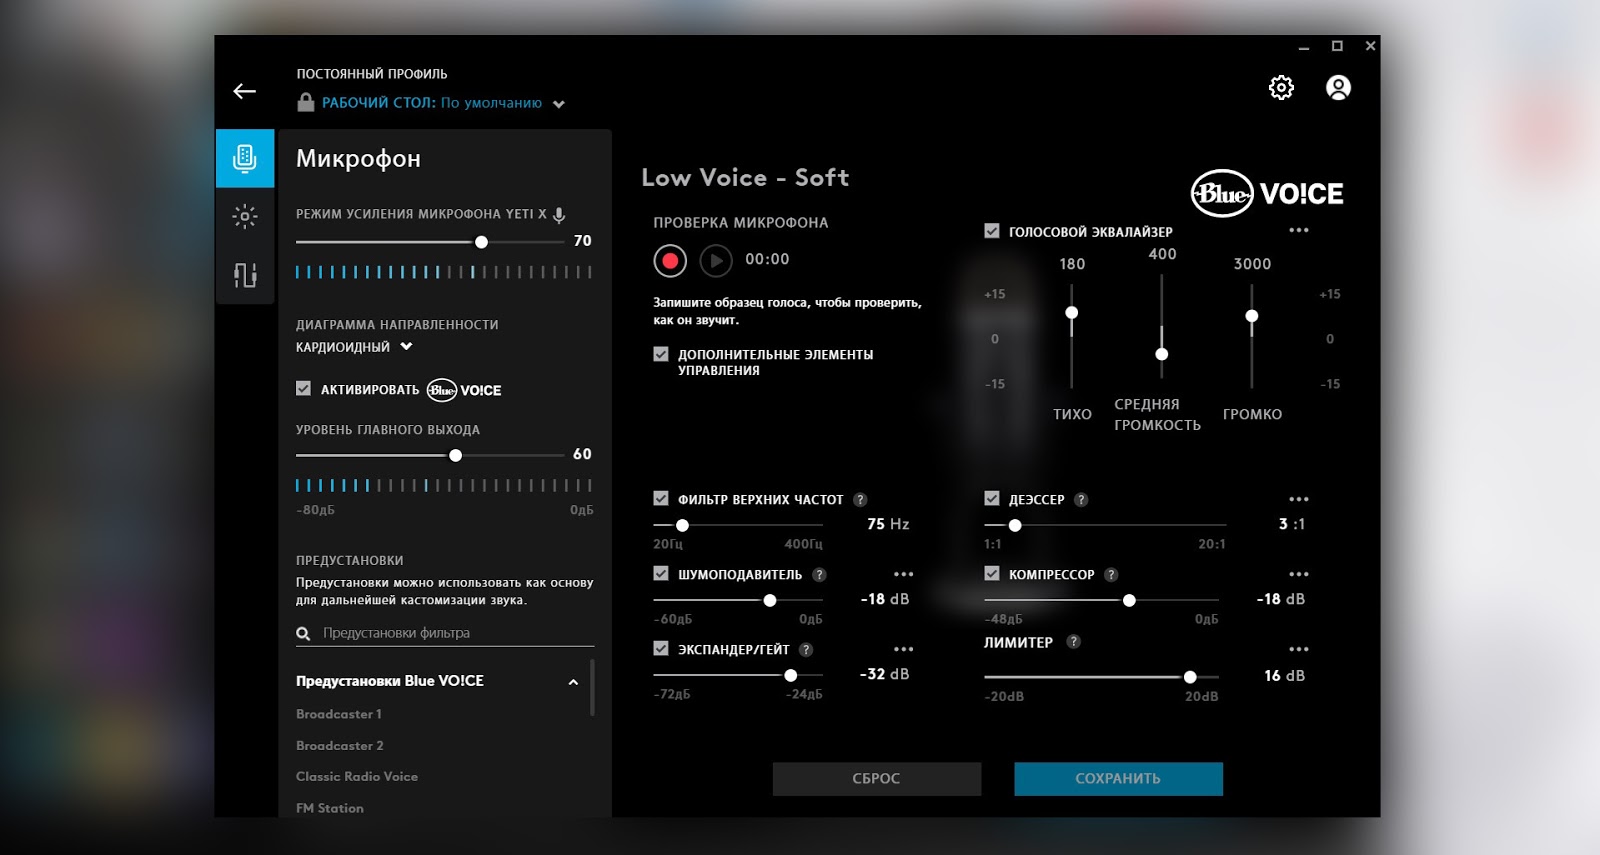Select the Broadcaster 1 preset
This screenshot has height=855, width=1600.
[x=339, y=714]
